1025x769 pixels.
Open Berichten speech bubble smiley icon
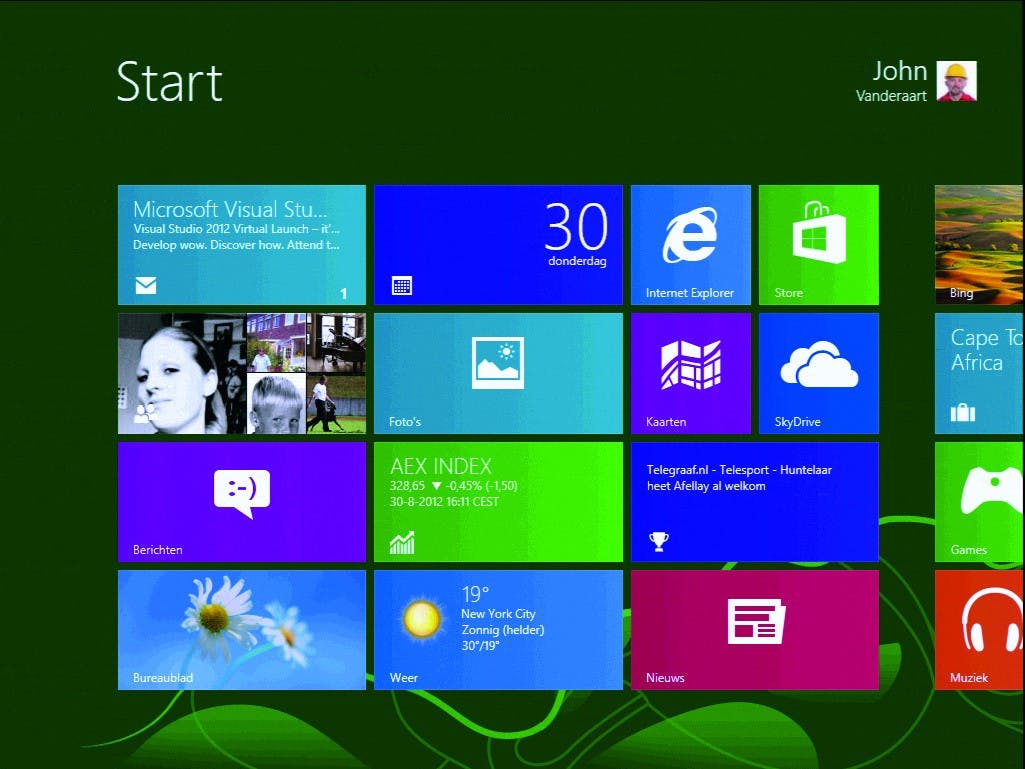click(241, 493)
